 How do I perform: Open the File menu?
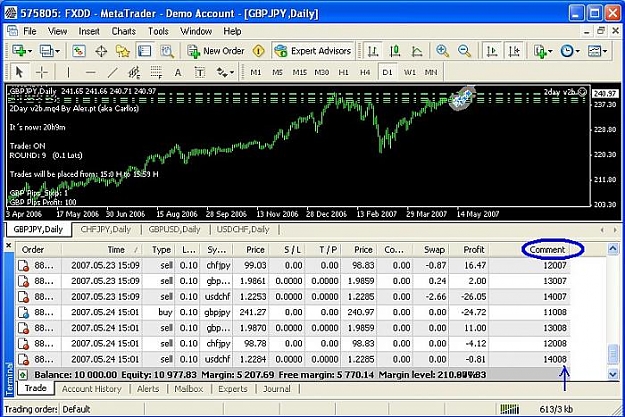coord(30,31)
